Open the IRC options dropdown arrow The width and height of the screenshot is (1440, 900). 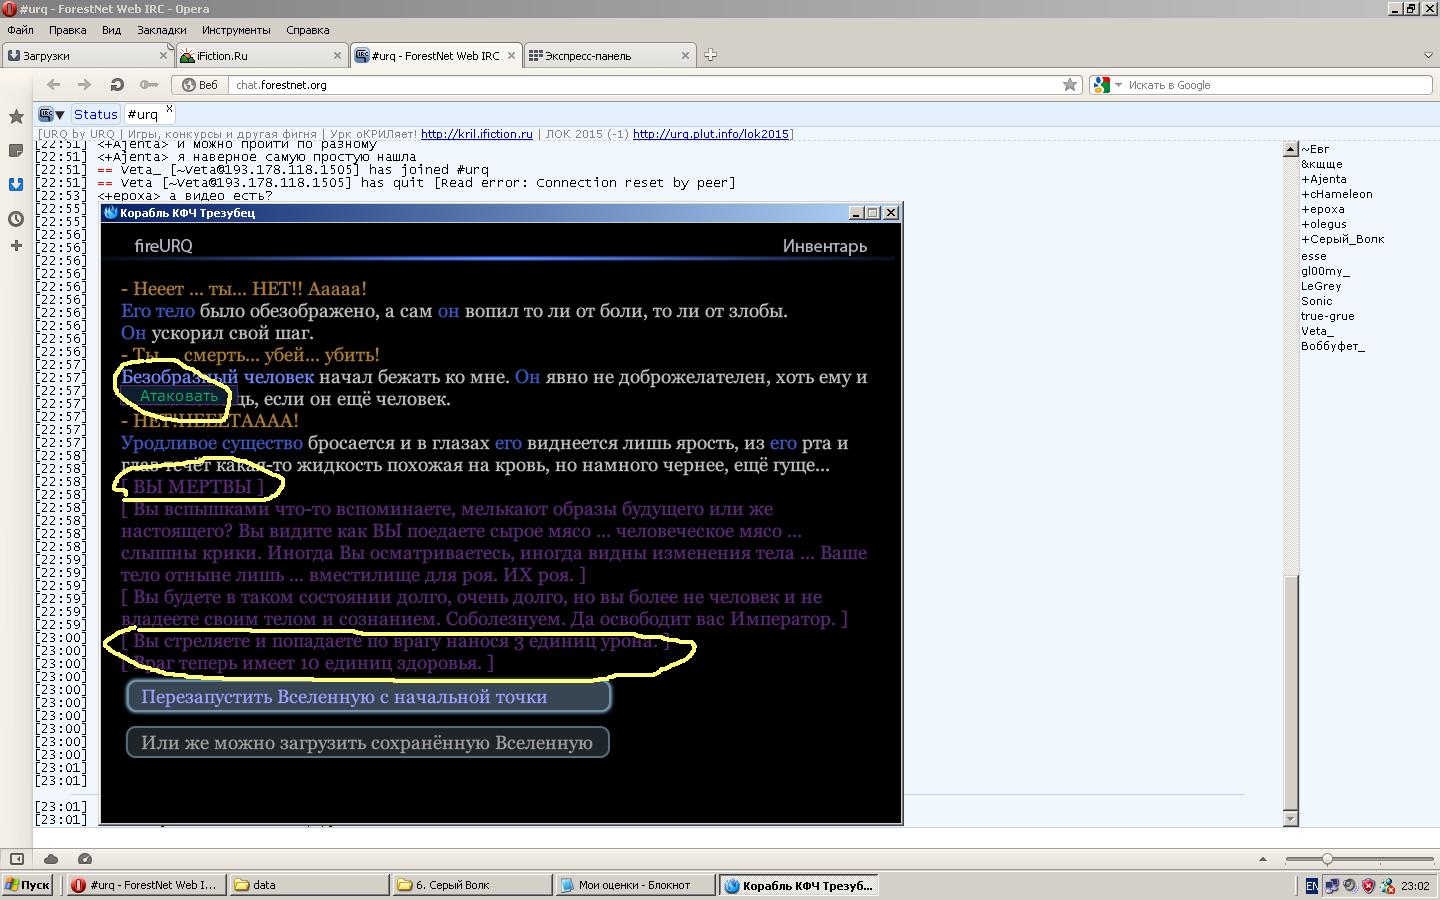tap(60, 115)
